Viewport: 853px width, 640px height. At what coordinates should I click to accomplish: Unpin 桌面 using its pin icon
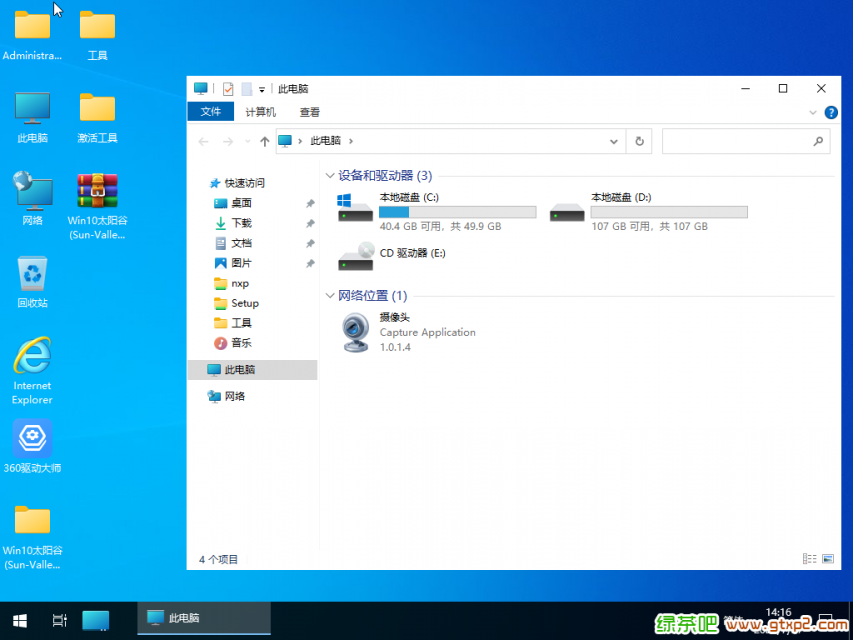click(x=310, y=204)
